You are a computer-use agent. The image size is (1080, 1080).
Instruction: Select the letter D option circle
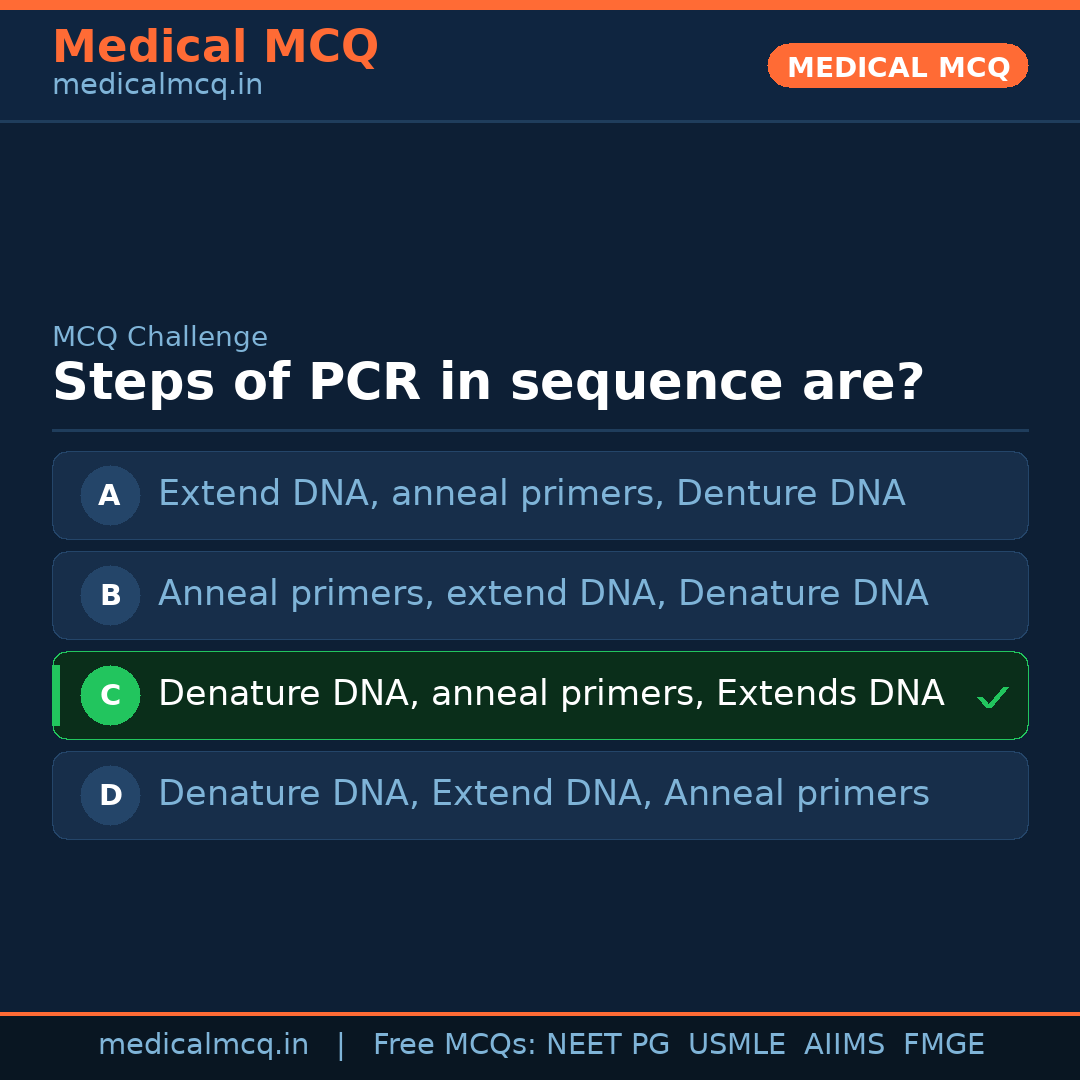tap(110, 795)
